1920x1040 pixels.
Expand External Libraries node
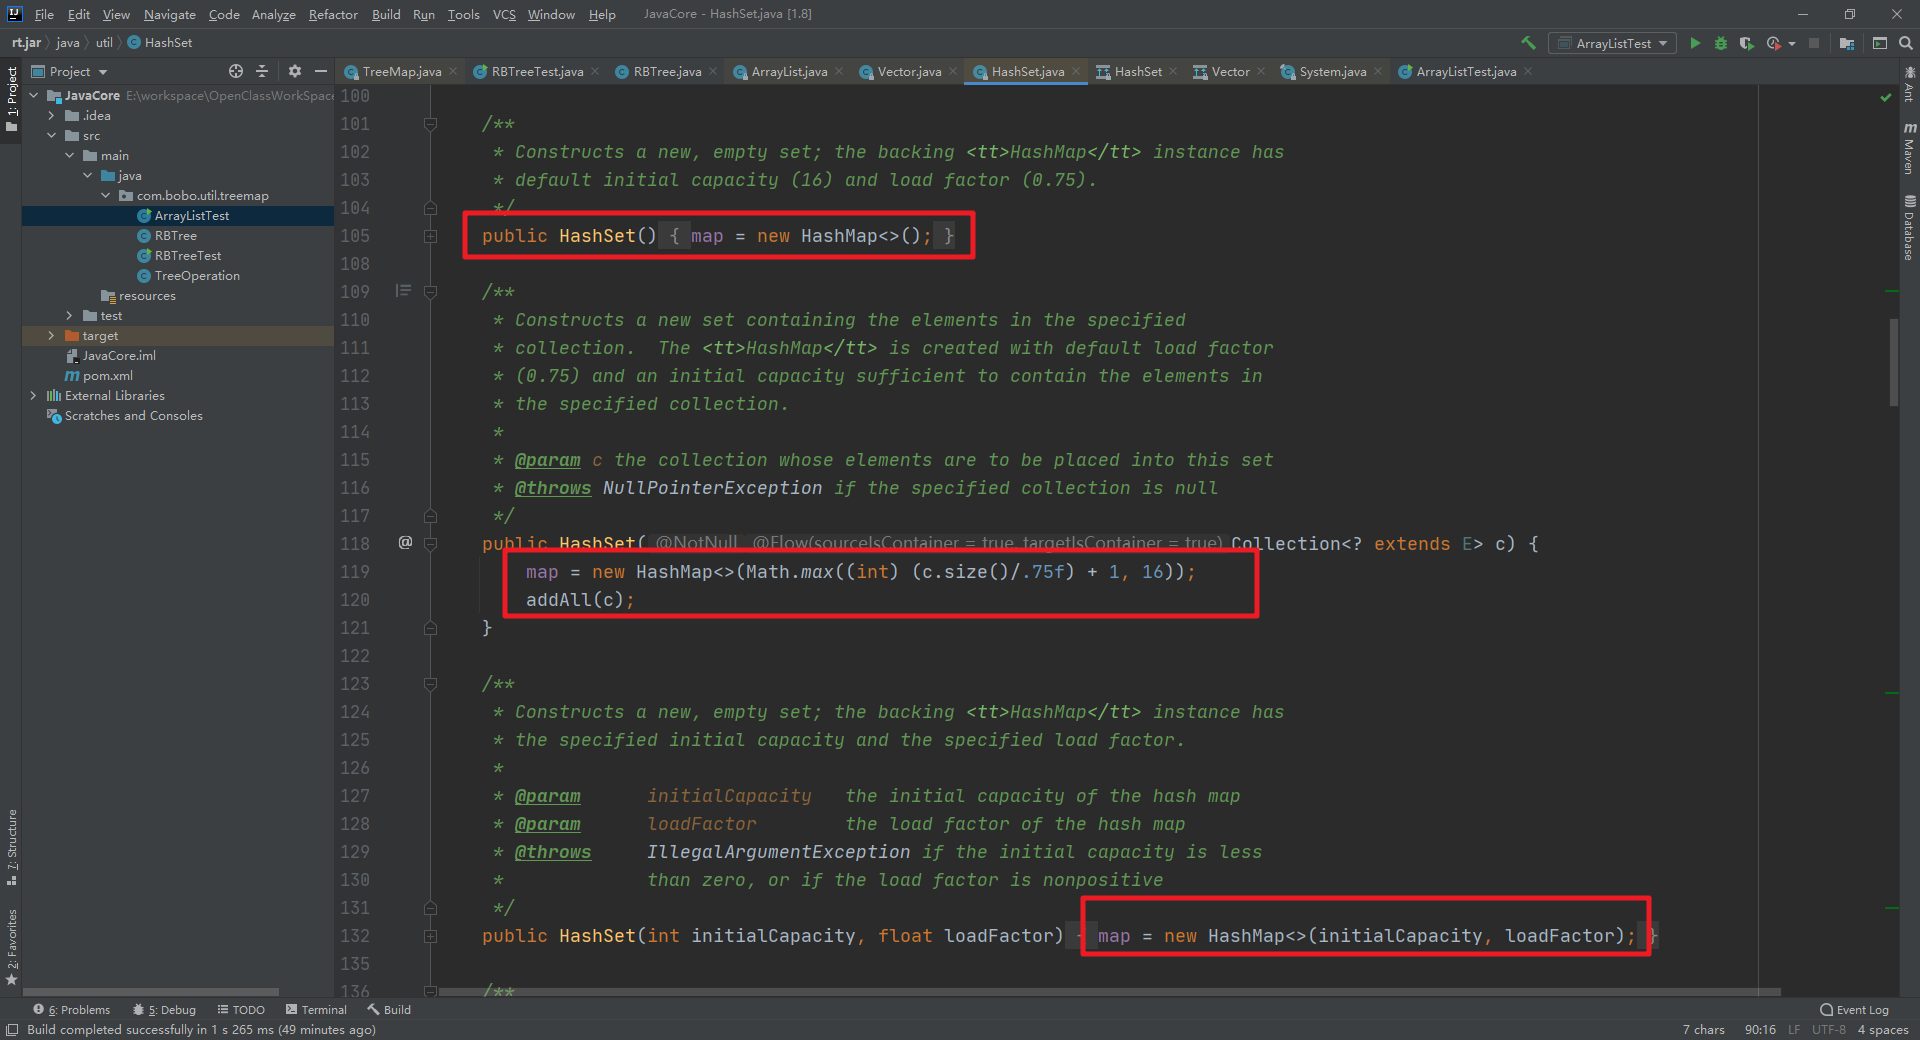[34, 395]
